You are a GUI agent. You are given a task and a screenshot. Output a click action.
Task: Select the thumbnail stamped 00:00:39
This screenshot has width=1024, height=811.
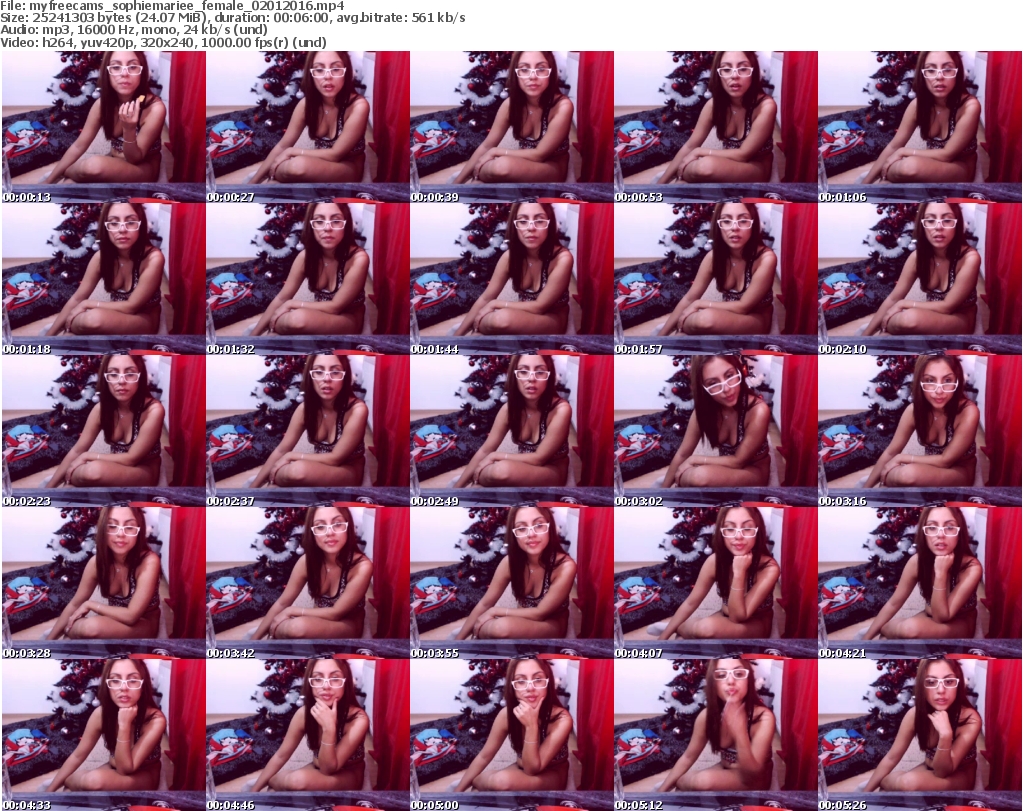511,127
